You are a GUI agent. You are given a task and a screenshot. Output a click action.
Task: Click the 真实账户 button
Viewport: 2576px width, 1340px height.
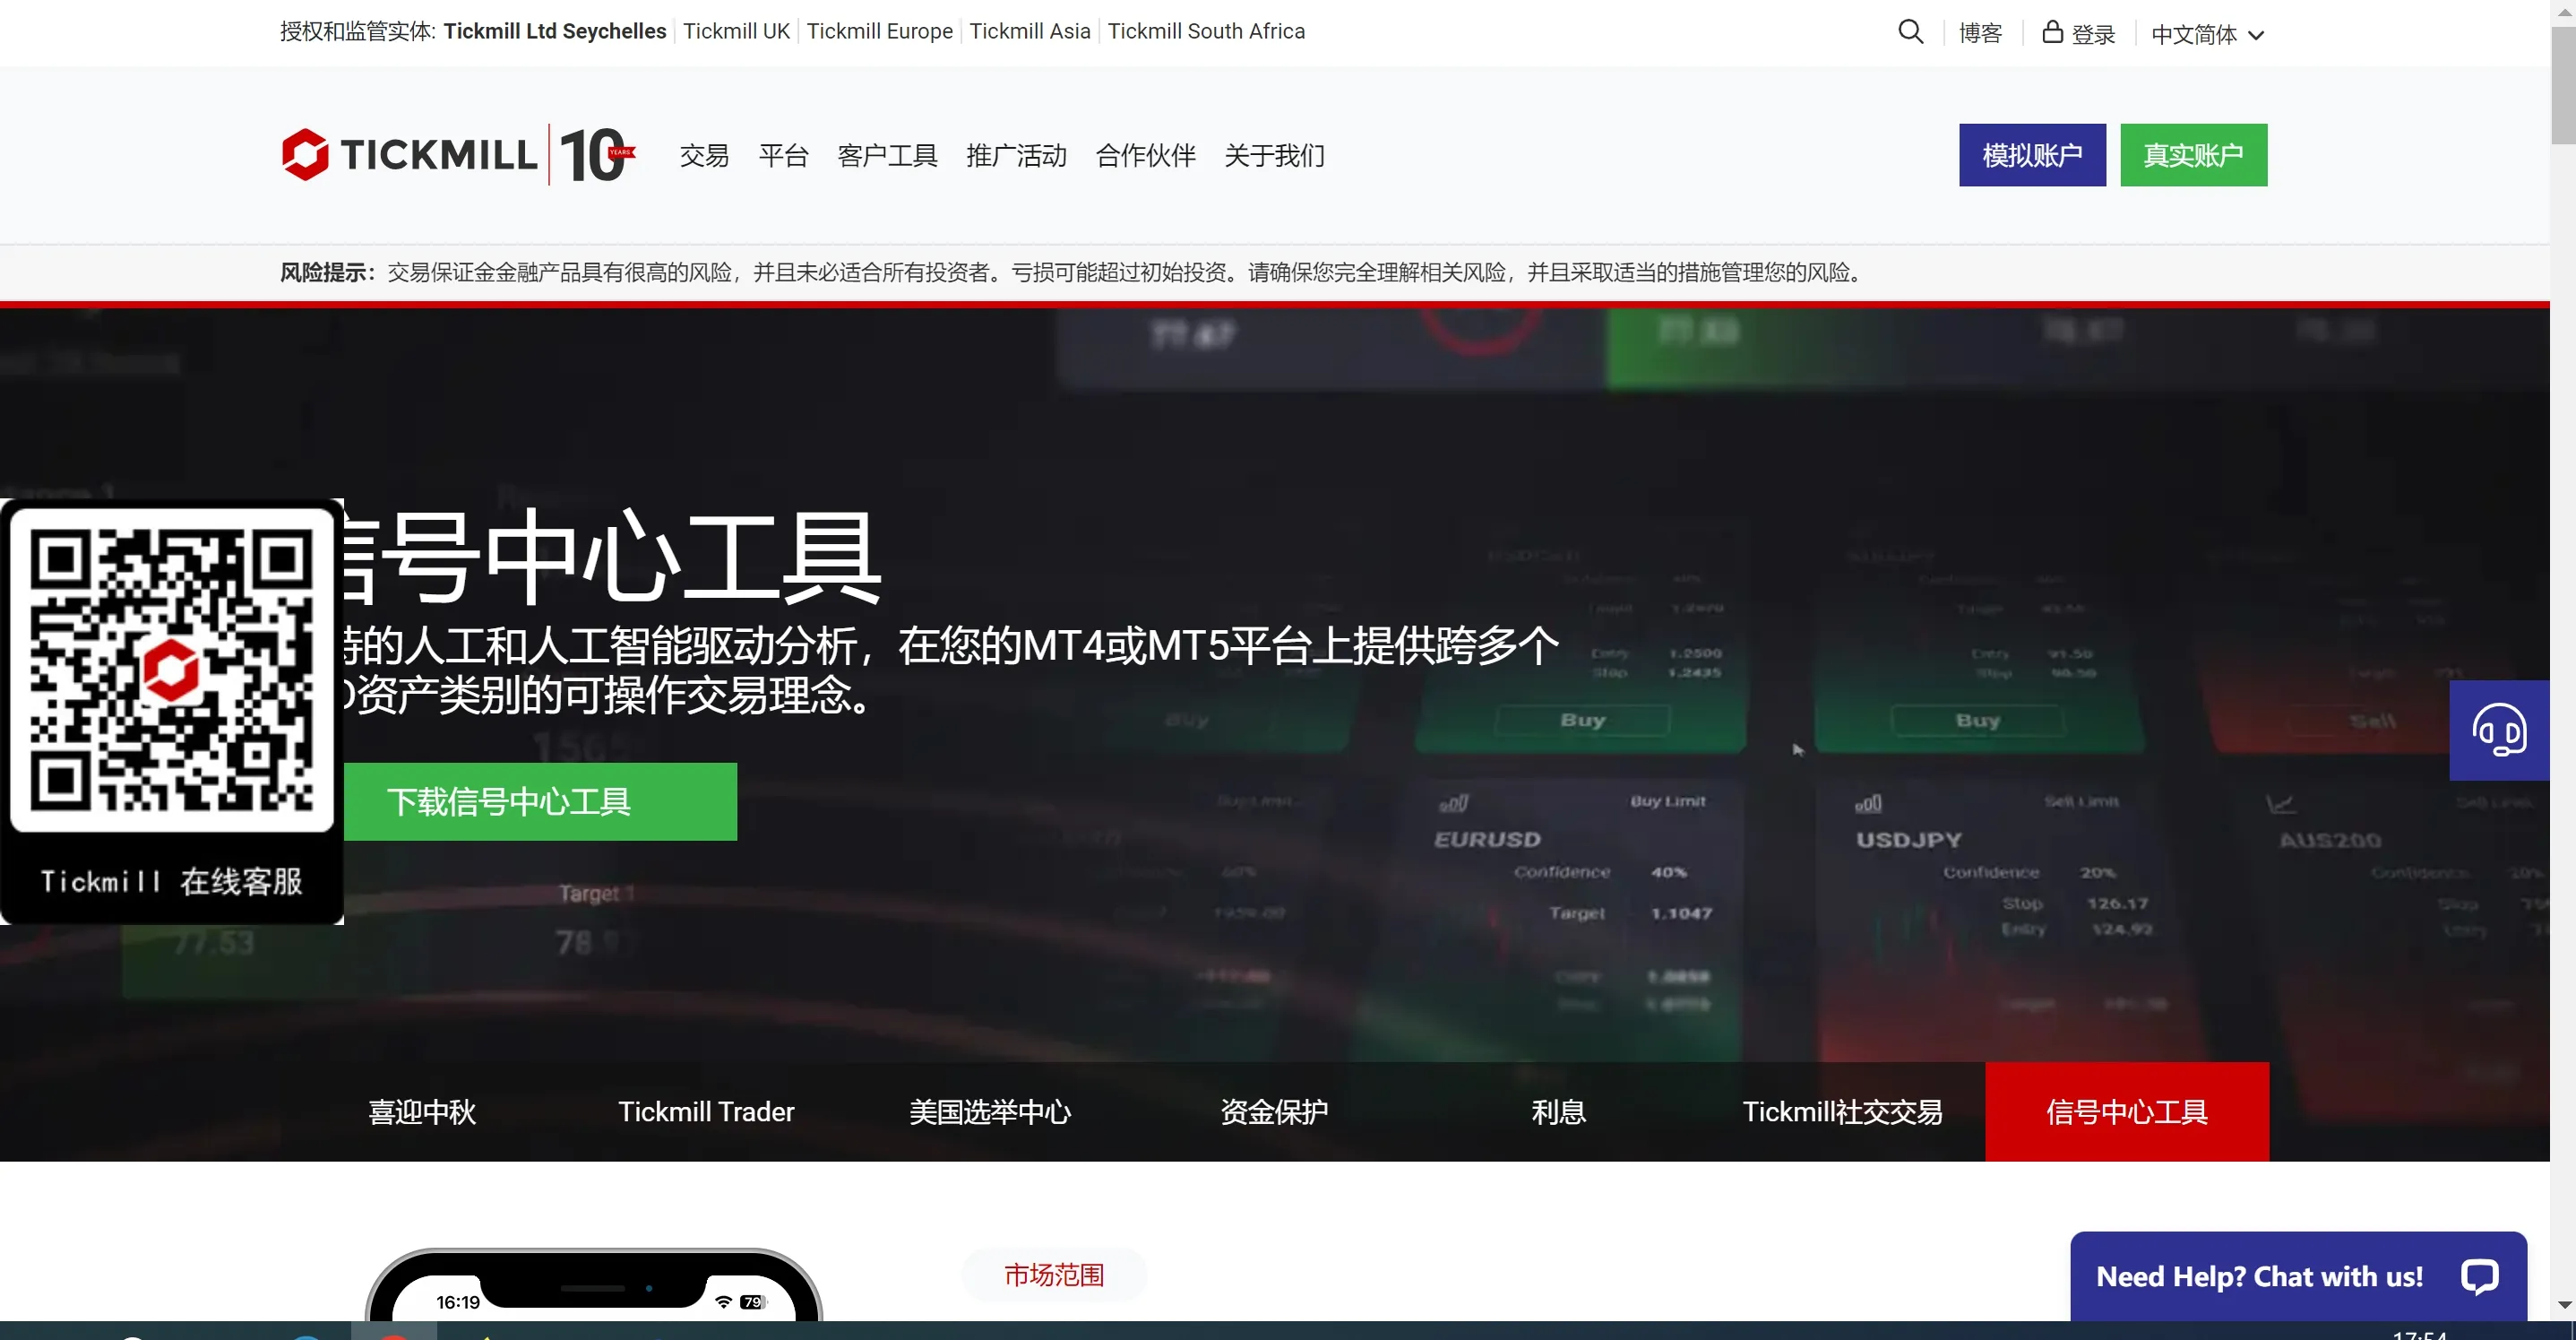[2193, 155]
